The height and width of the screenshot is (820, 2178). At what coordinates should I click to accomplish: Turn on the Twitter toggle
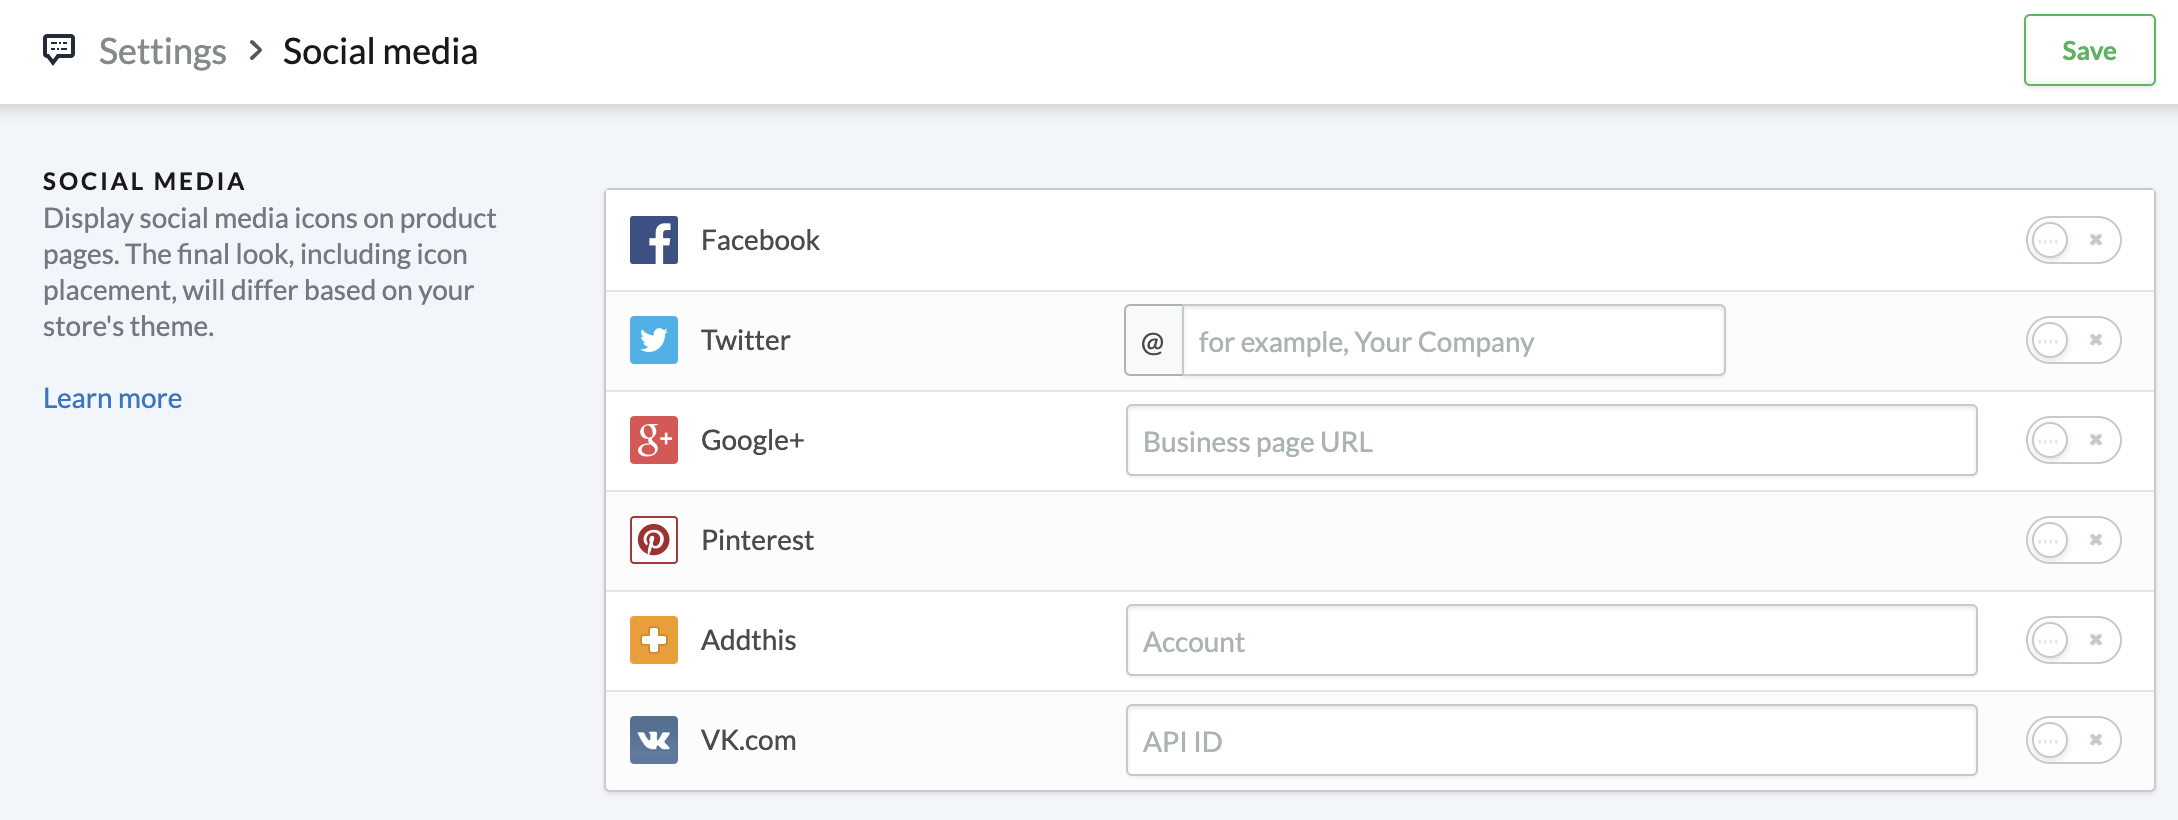(2073, 340)
